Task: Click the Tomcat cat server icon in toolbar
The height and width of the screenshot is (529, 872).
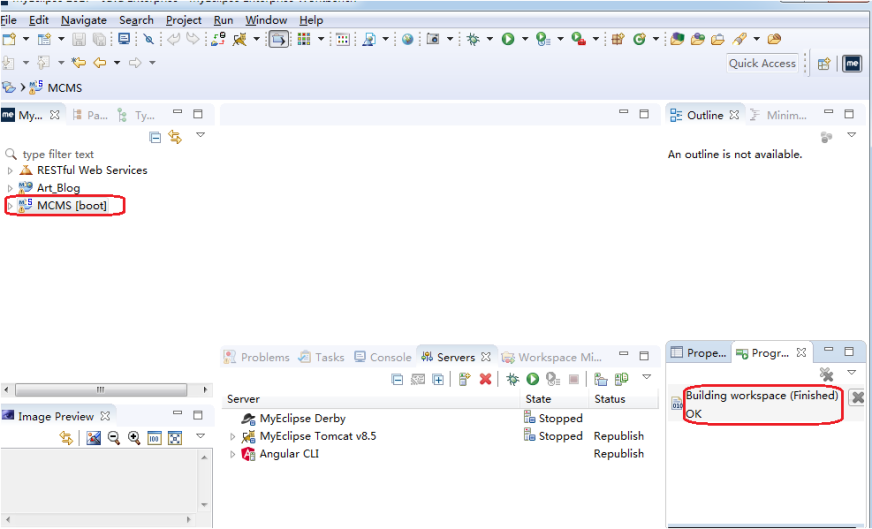Action: 240,39
